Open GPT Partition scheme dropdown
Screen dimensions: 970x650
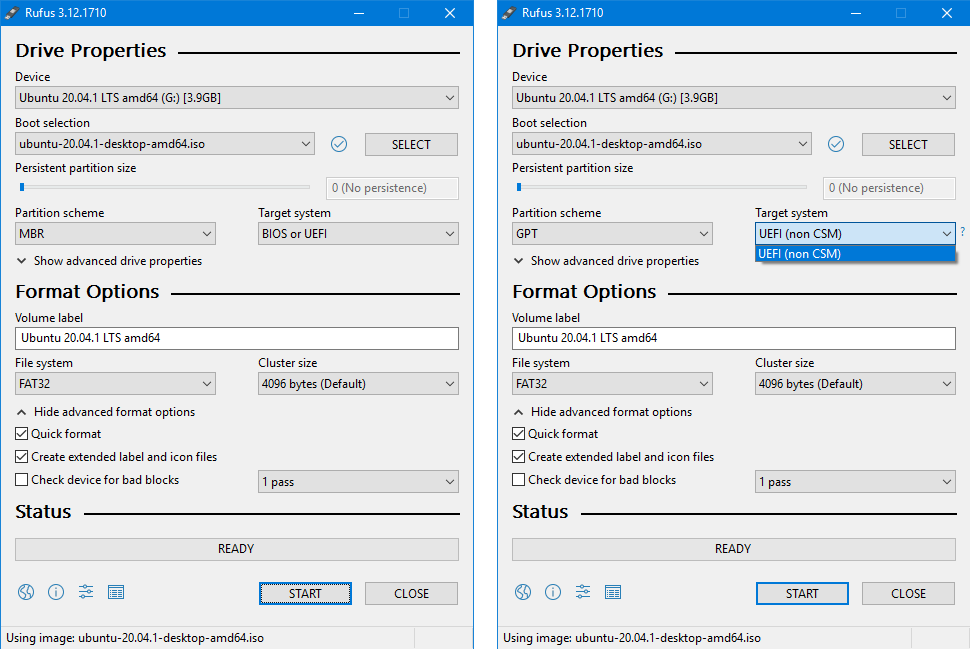click(x=612, y=234)
